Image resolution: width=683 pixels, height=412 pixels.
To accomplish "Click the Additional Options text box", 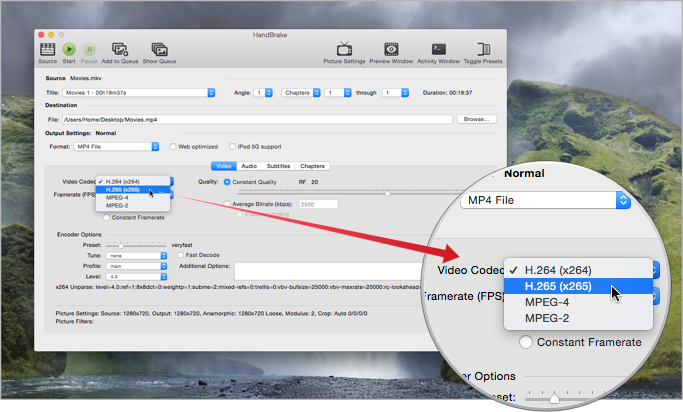I will (x=329, y=271).
